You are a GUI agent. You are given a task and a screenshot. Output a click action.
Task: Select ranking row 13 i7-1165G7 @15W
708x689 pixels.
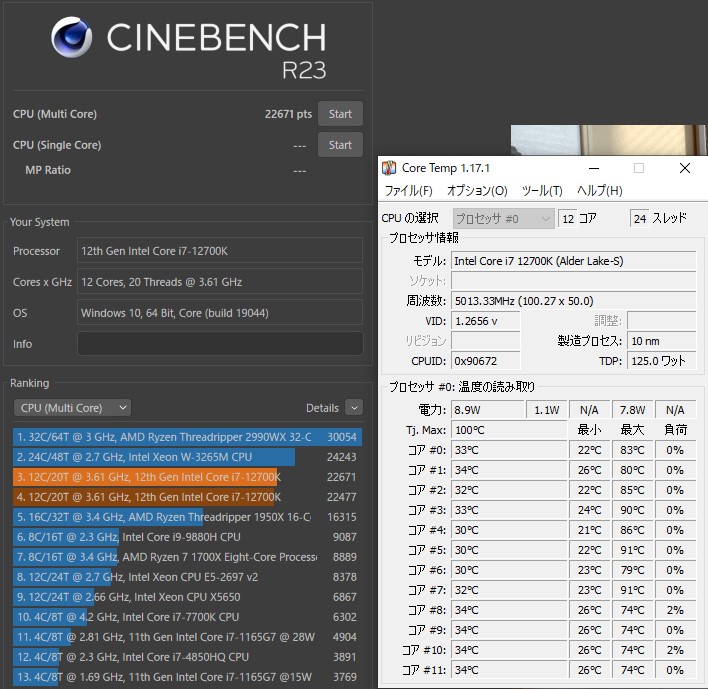pyautogui.click(x=187, y=677)
